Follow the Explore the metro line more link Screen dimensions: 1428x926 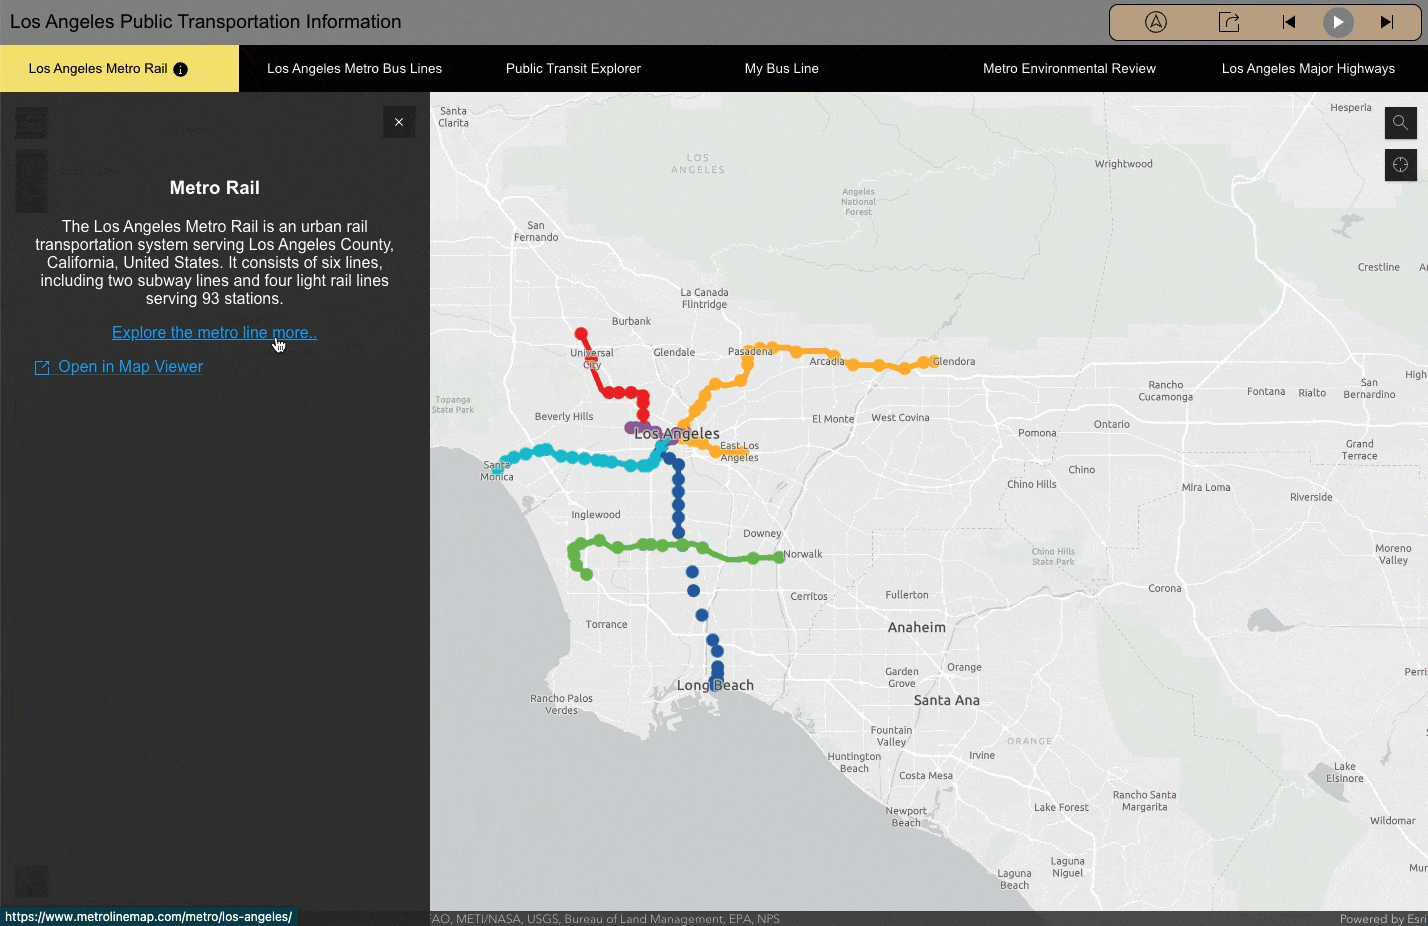pos(214,333)
